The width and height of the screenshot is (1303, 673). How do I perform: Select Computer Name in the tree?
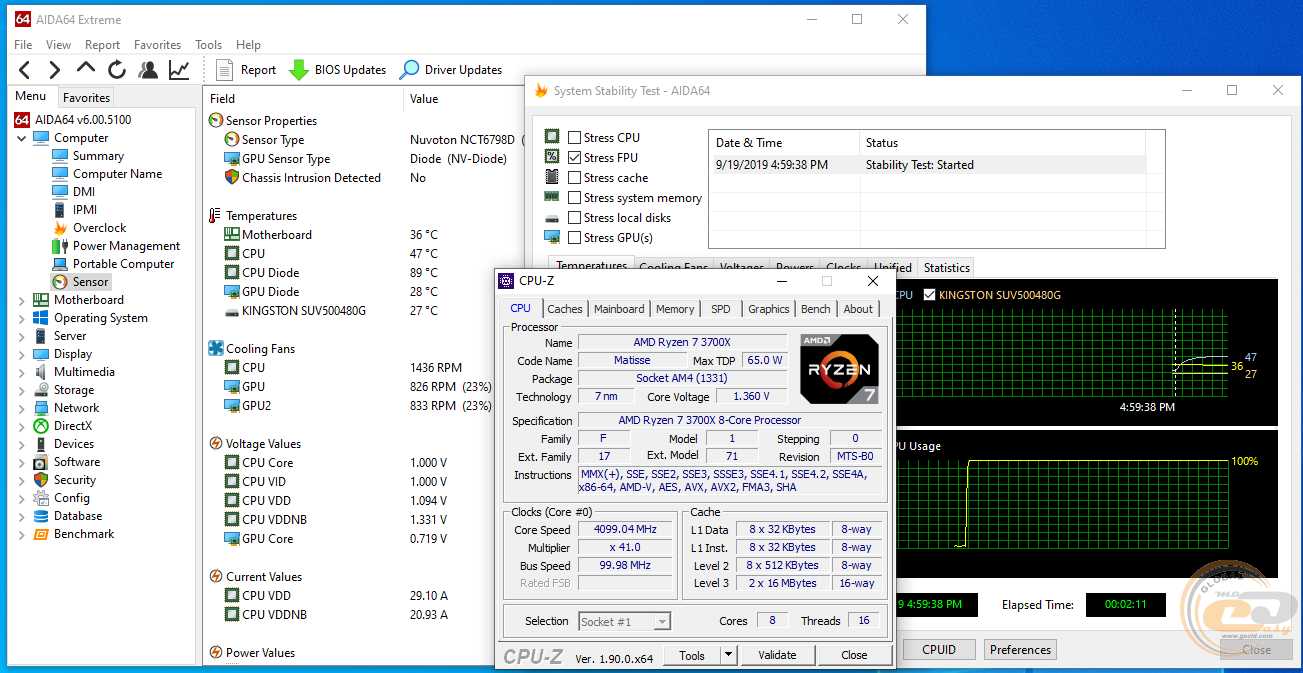(117, 174)
